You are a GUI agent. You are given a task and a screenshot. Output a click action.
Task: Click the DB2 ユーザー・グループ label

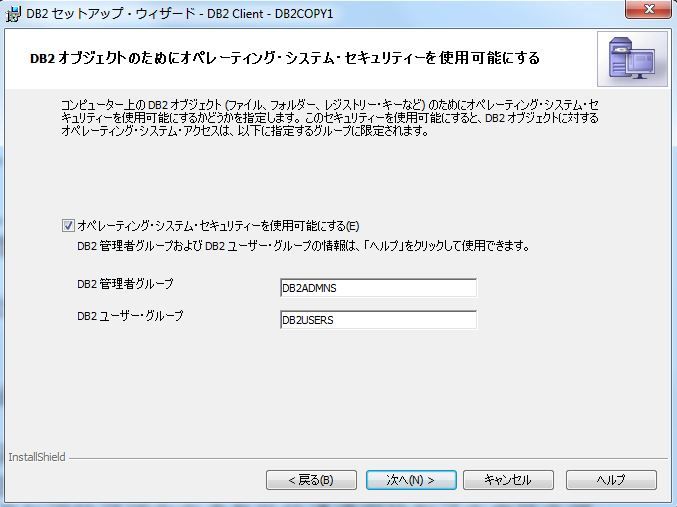(x=130, y=316)
